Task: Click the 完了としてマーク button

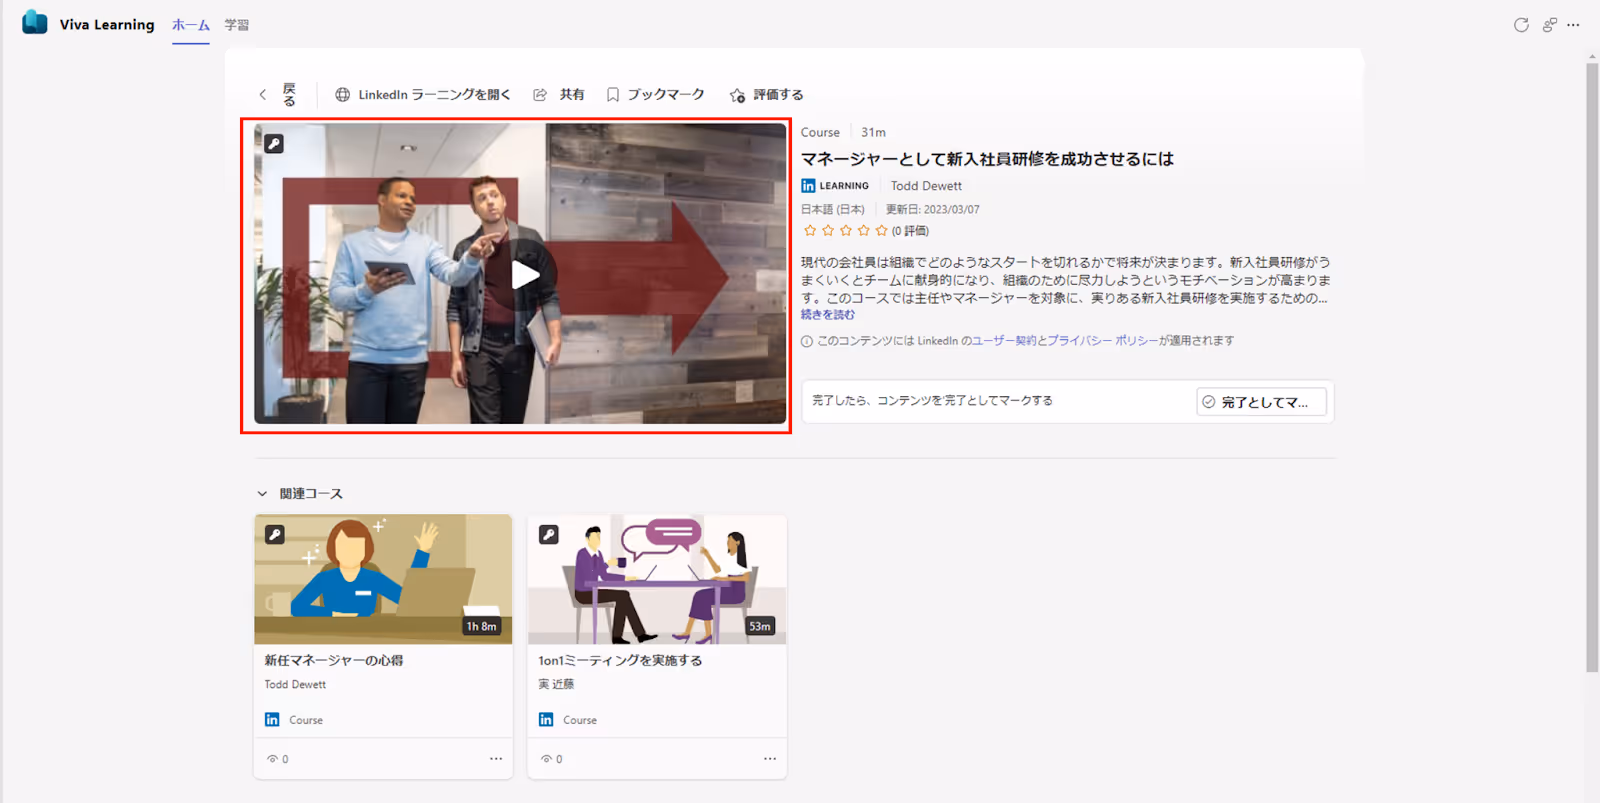Action: tap(1261, 402)
